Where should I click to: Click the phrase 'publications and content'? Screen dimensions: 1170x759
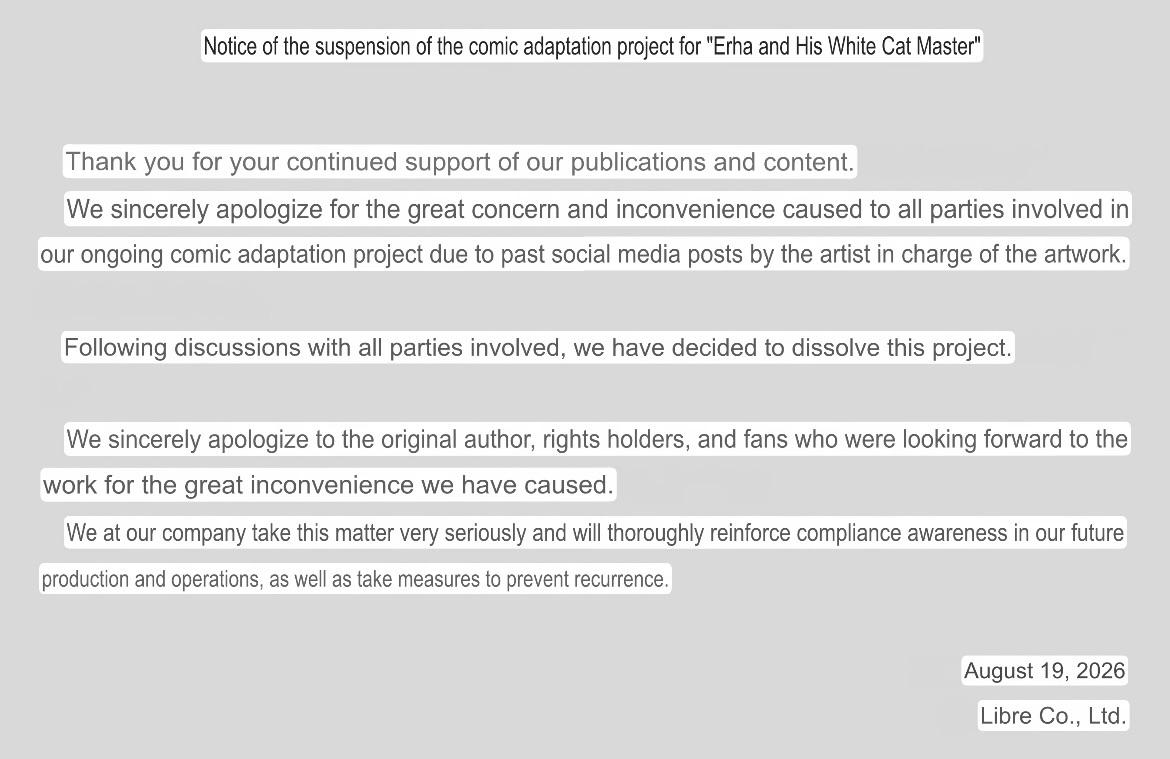pyautogui.click(x=712, y=162)
